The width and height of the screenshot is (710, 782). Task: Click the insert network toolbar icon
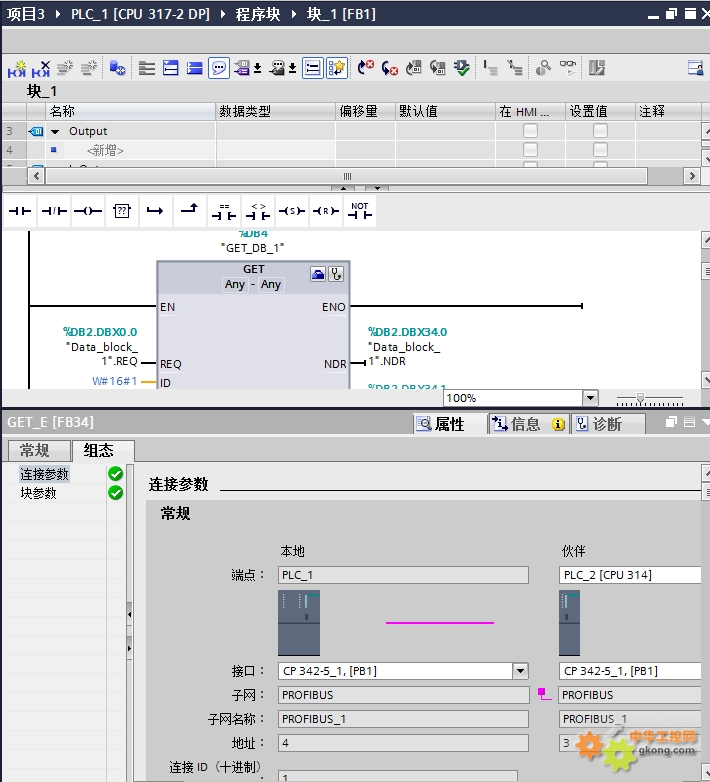coord(16,68)
